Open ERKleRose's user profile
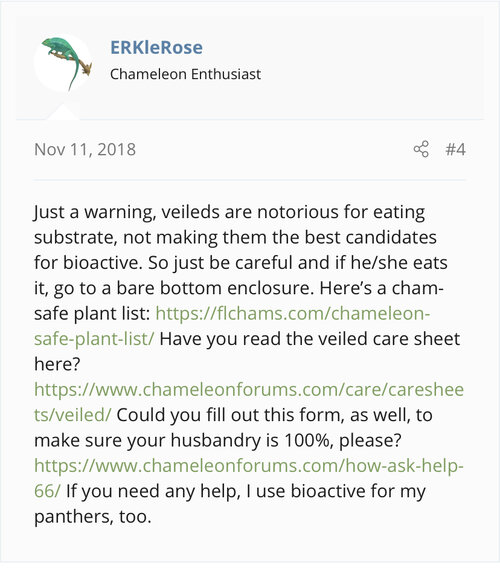 (x=156, y=47)
